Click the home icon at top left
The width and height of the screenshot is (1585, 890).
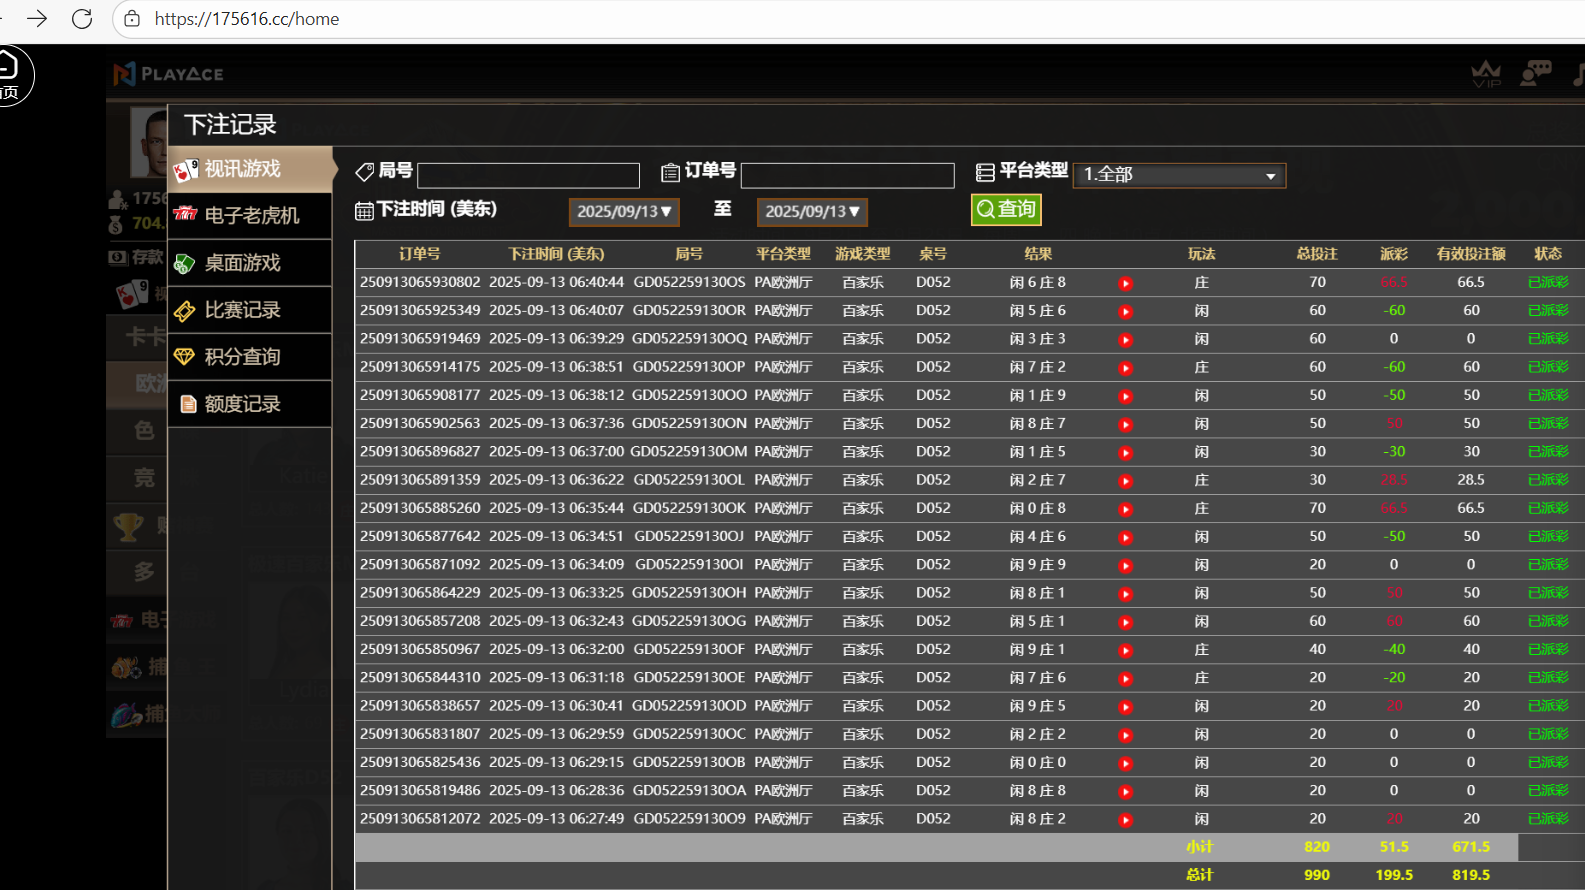(x=9, y=72)
